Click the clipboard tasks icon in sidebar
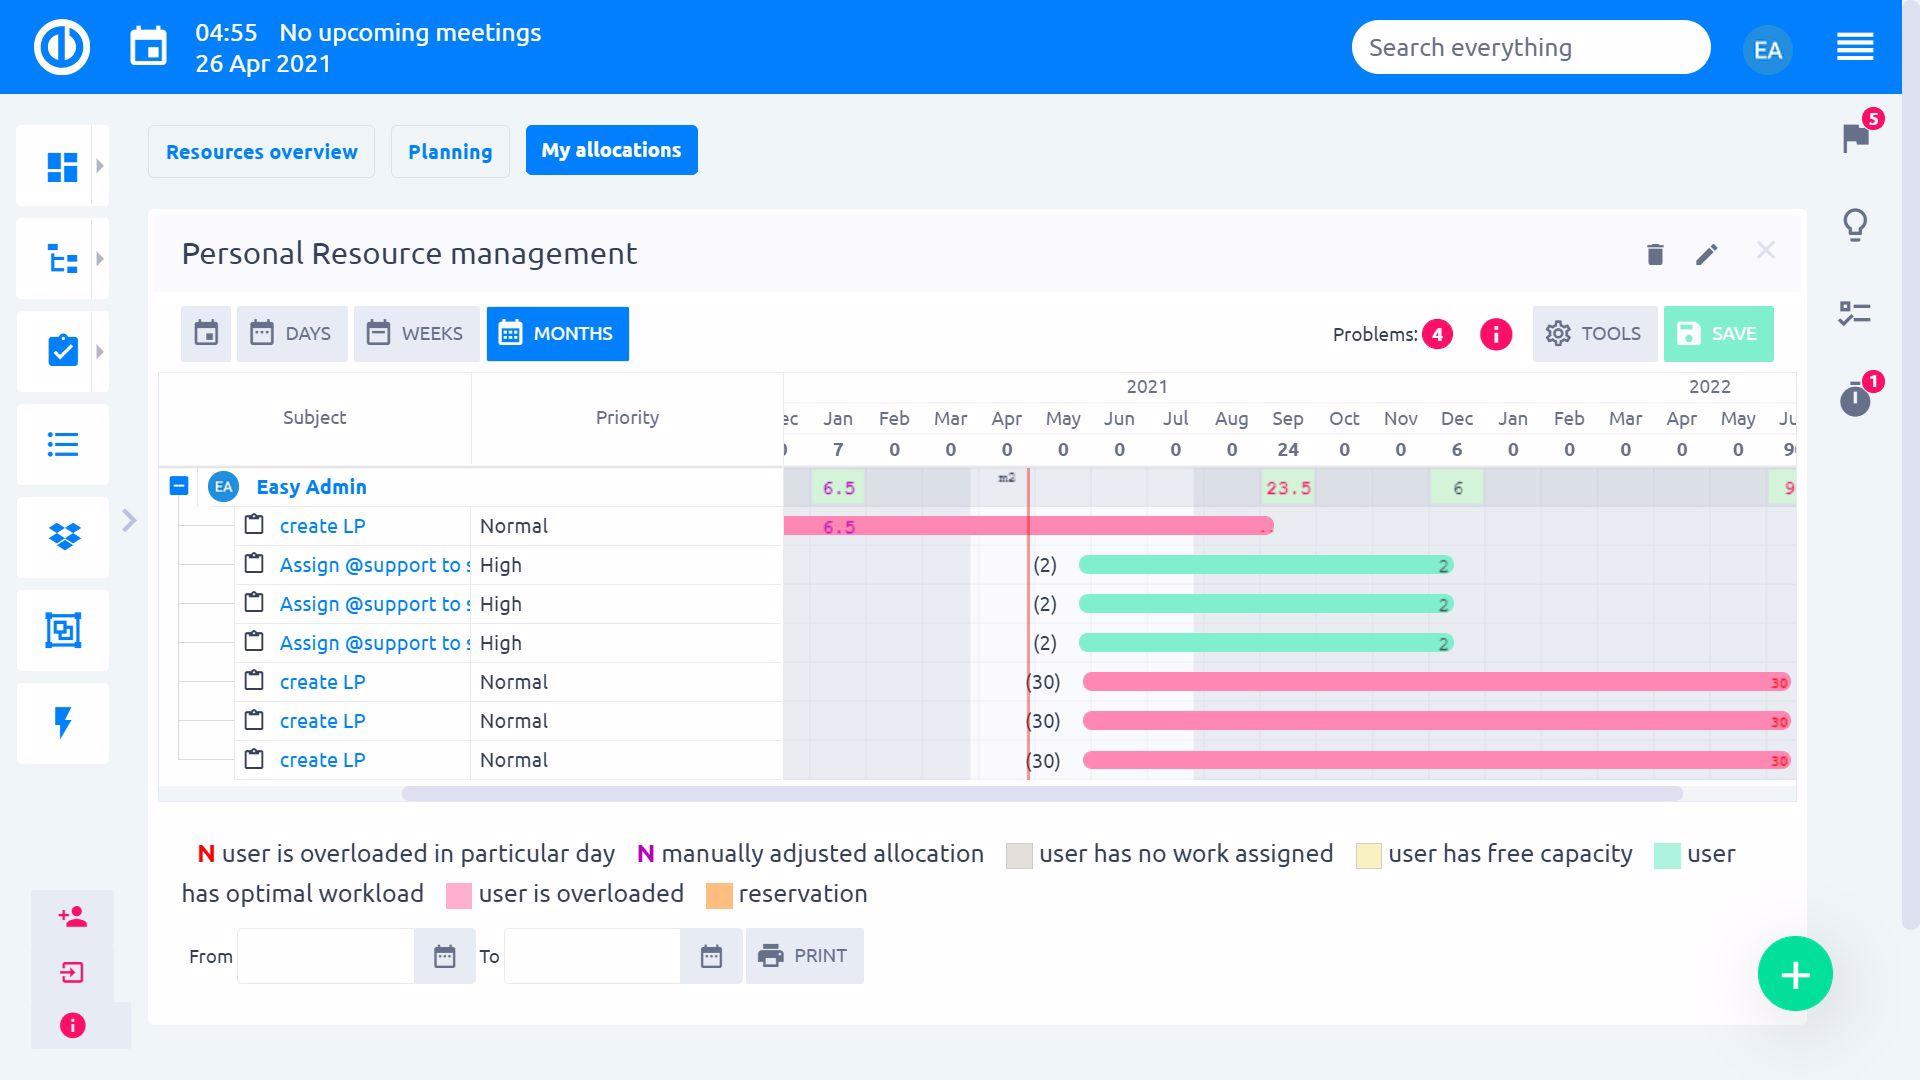Screen dimensions: 1920x1080 pos(62,351)
